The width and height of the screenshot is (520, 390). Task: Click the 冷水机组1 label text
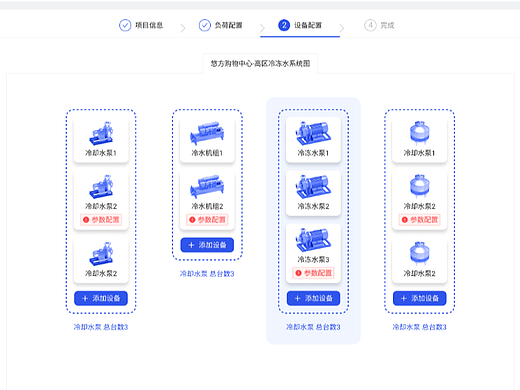(207, 153)
